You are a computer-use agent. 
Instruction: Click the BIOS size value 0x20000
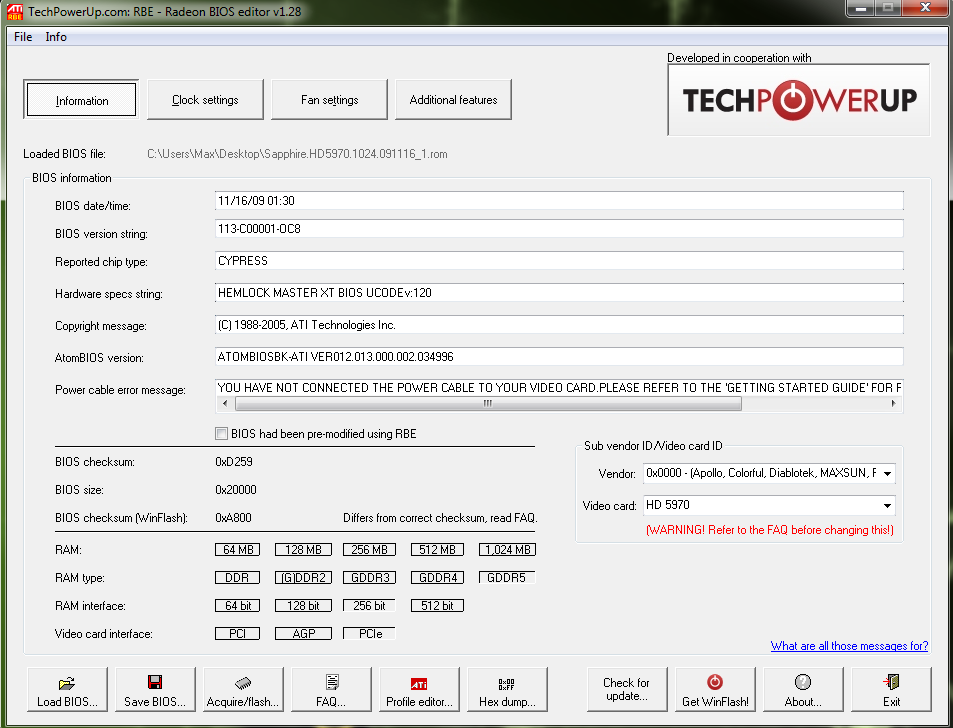click(x=236, y=490)
